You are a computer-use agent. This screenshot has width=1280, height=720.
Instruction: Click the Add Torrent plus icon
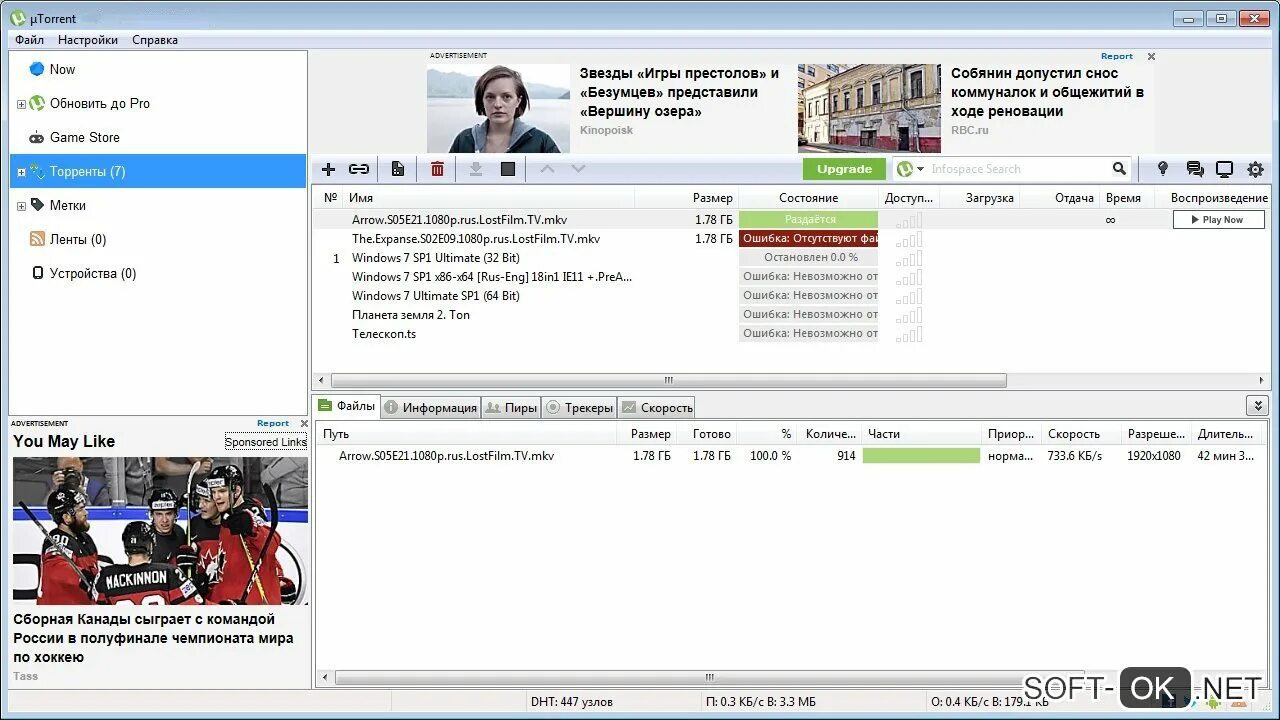click(328, 169)
